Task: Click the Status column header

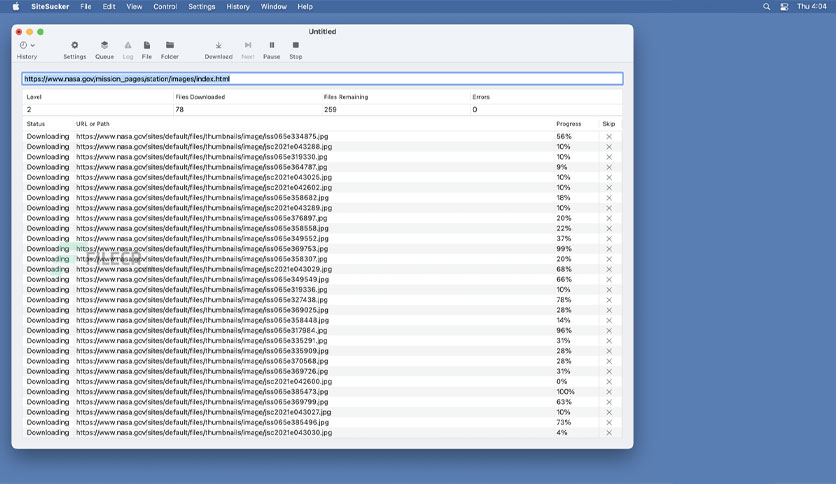Action: click(36, 124)
